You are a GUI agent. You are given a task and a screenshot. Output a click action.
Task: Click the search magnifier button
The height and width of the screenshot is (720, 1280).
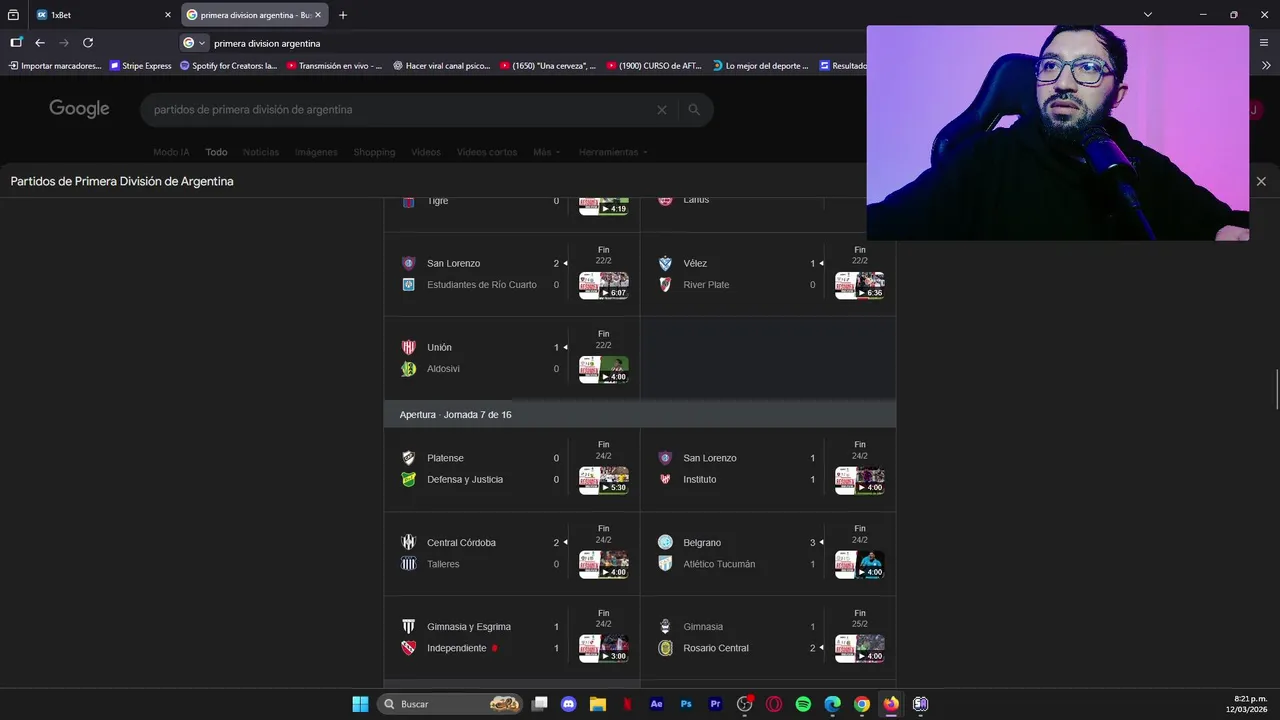[694, 110]
